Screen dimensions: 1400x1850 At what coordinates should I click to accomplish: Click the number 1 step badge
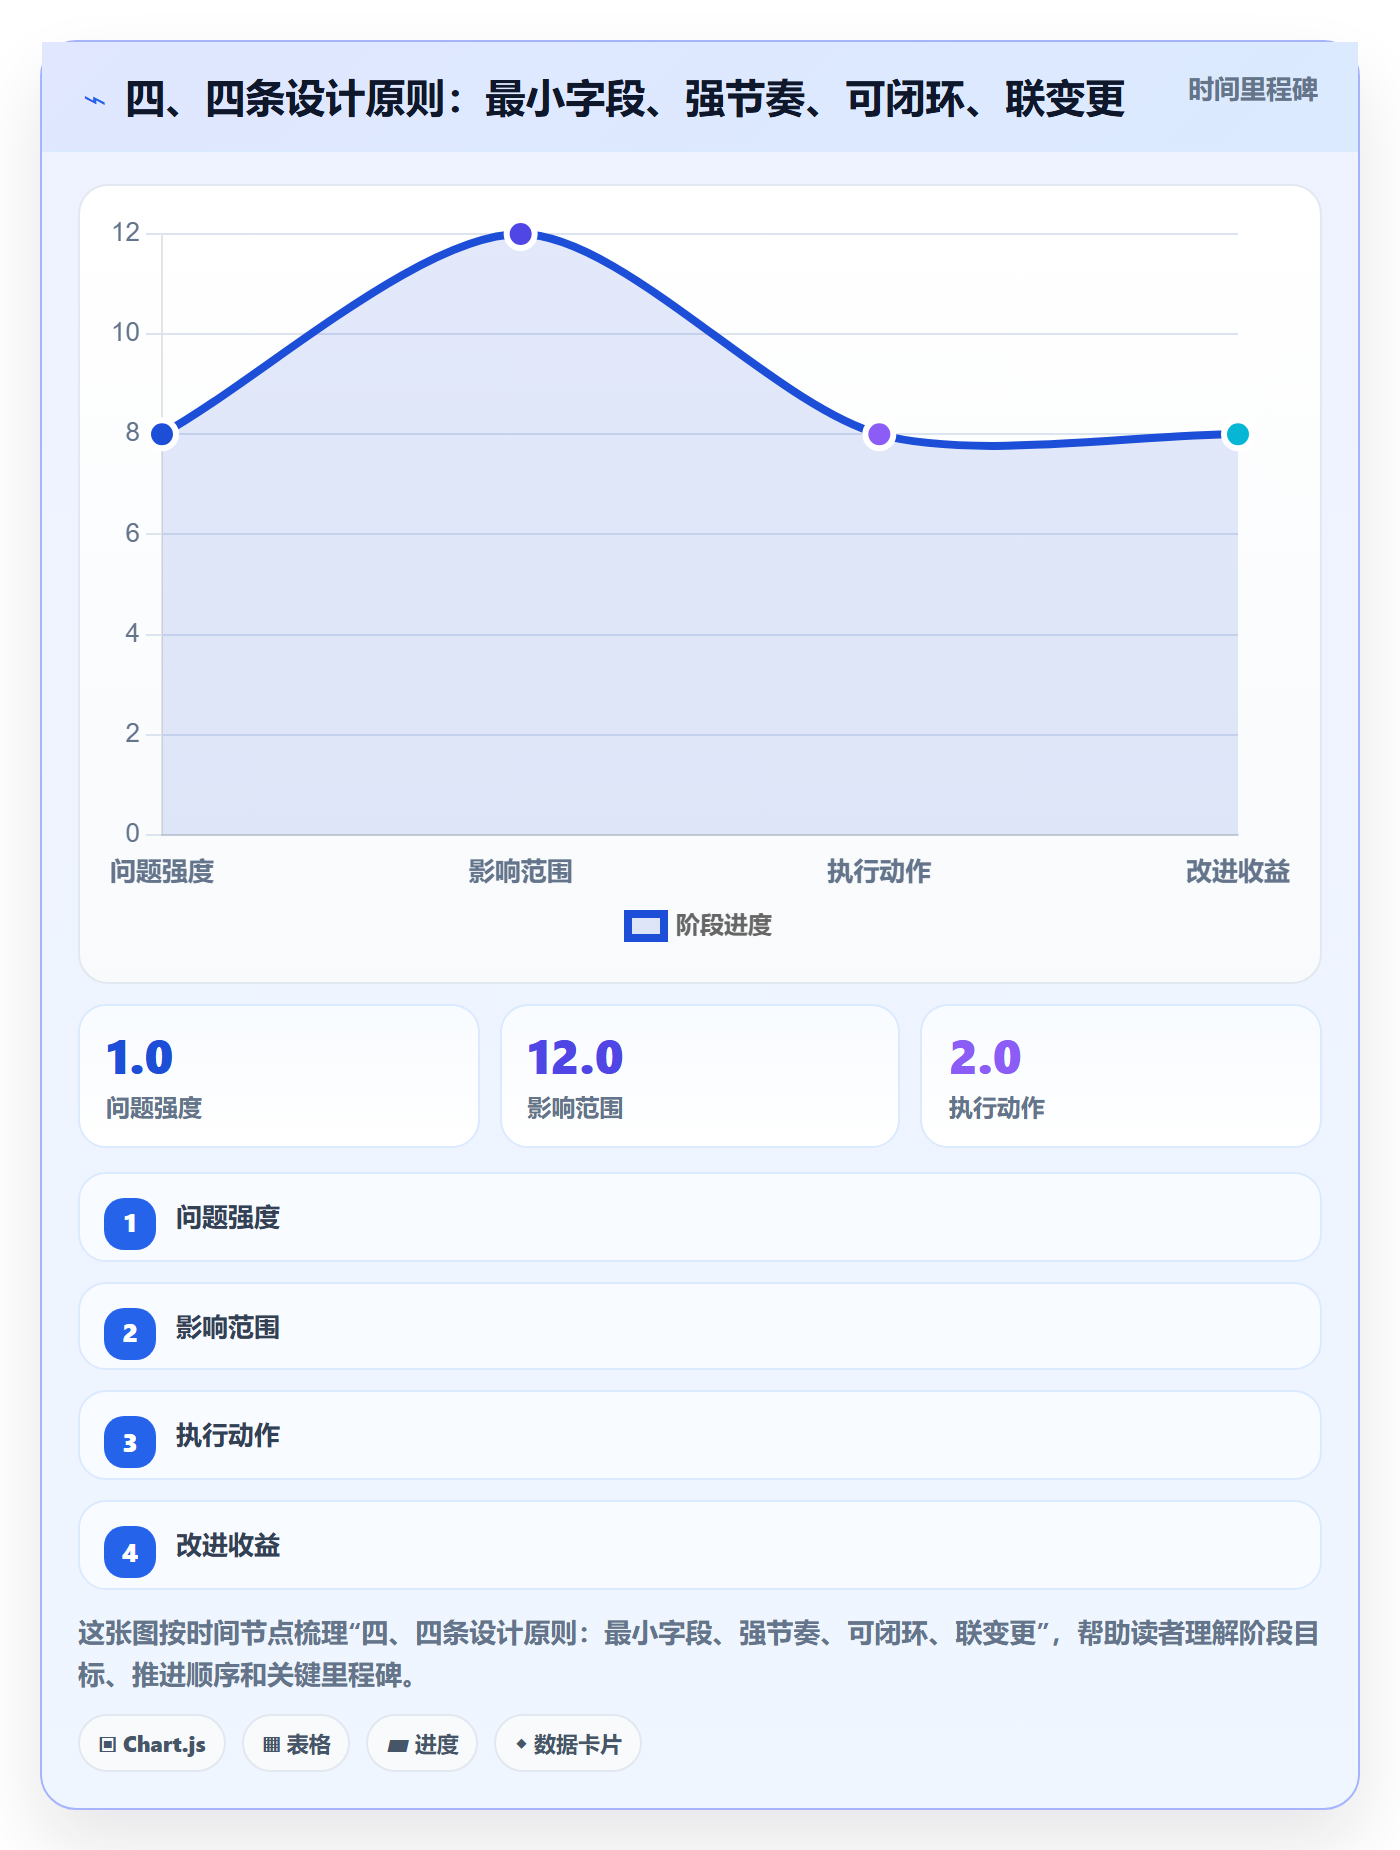130,1223
